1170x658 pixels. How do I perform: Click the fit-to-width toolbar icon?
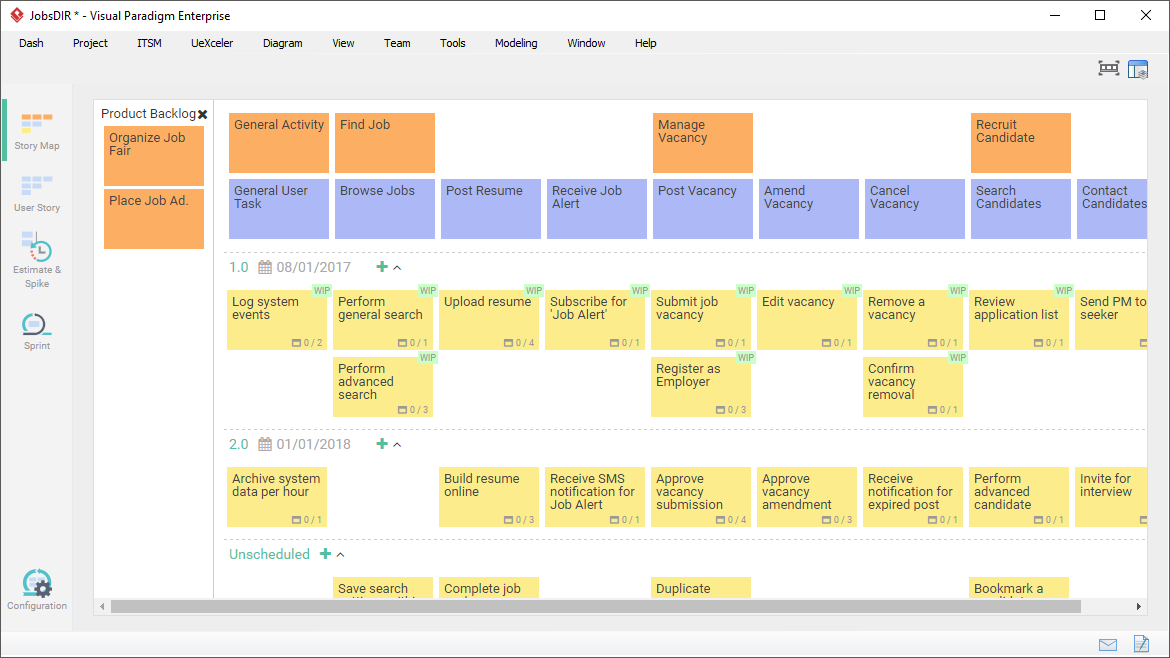coord(1109,69)
